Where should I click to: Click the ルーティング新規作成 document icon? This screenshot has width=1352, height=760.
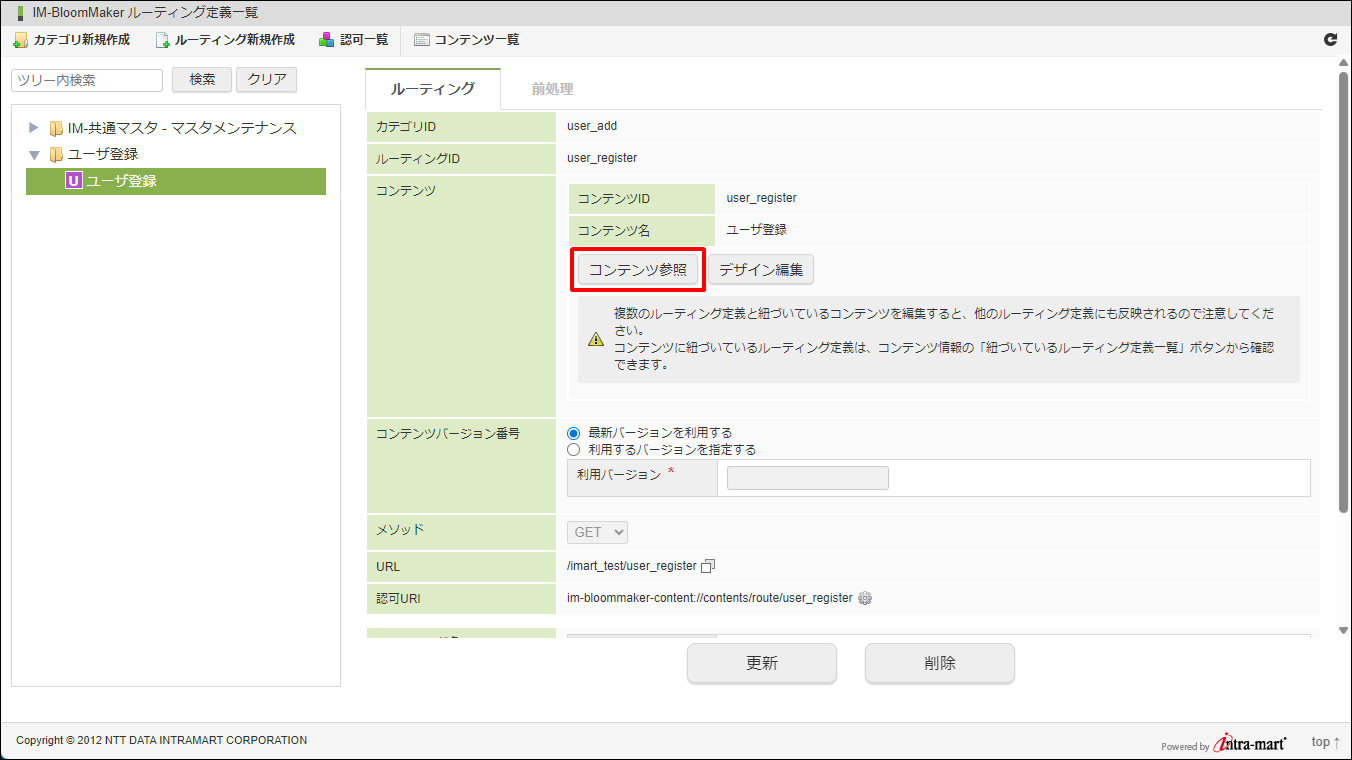(x=163, y=40)
